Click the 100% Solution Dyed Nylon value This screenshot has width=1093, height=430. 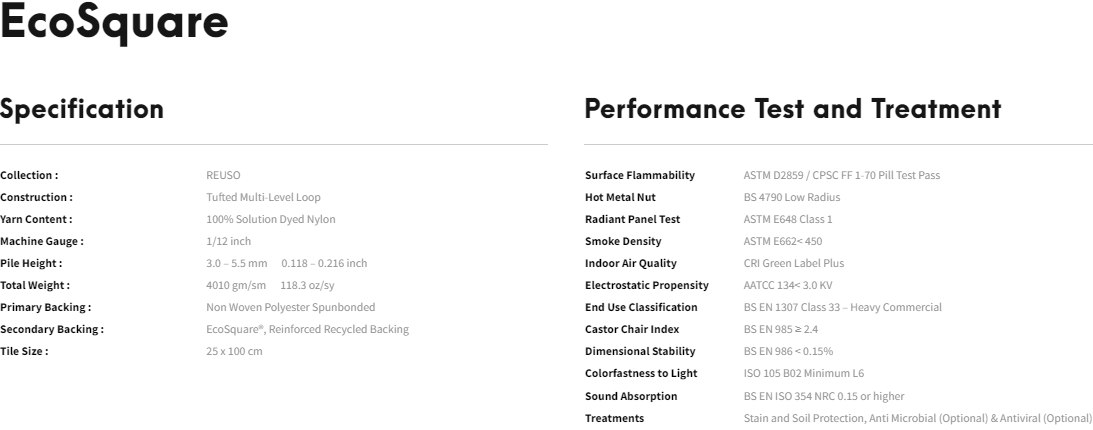(270, 219)
